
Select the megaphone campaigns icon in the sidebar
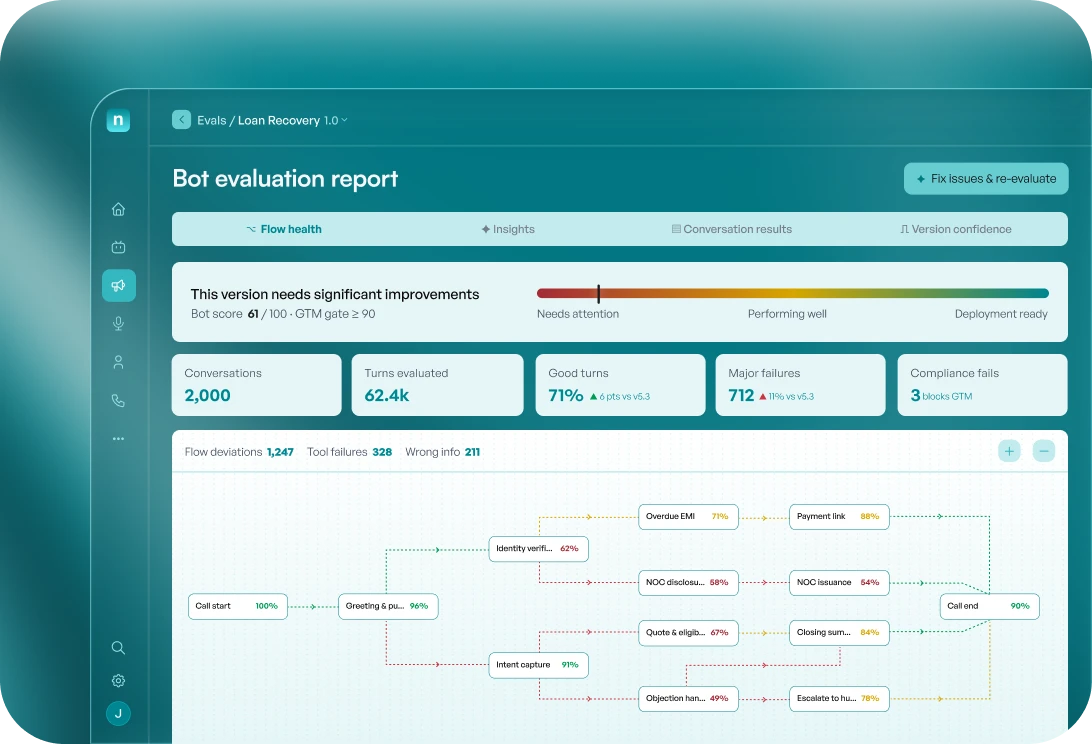click(118, 286)
